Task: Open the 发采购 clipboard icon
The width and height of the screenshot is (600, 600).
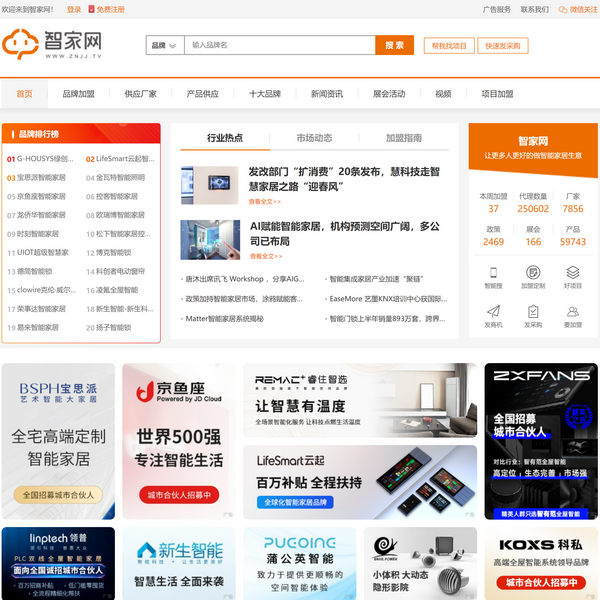Action: click(x=533, y=312)
